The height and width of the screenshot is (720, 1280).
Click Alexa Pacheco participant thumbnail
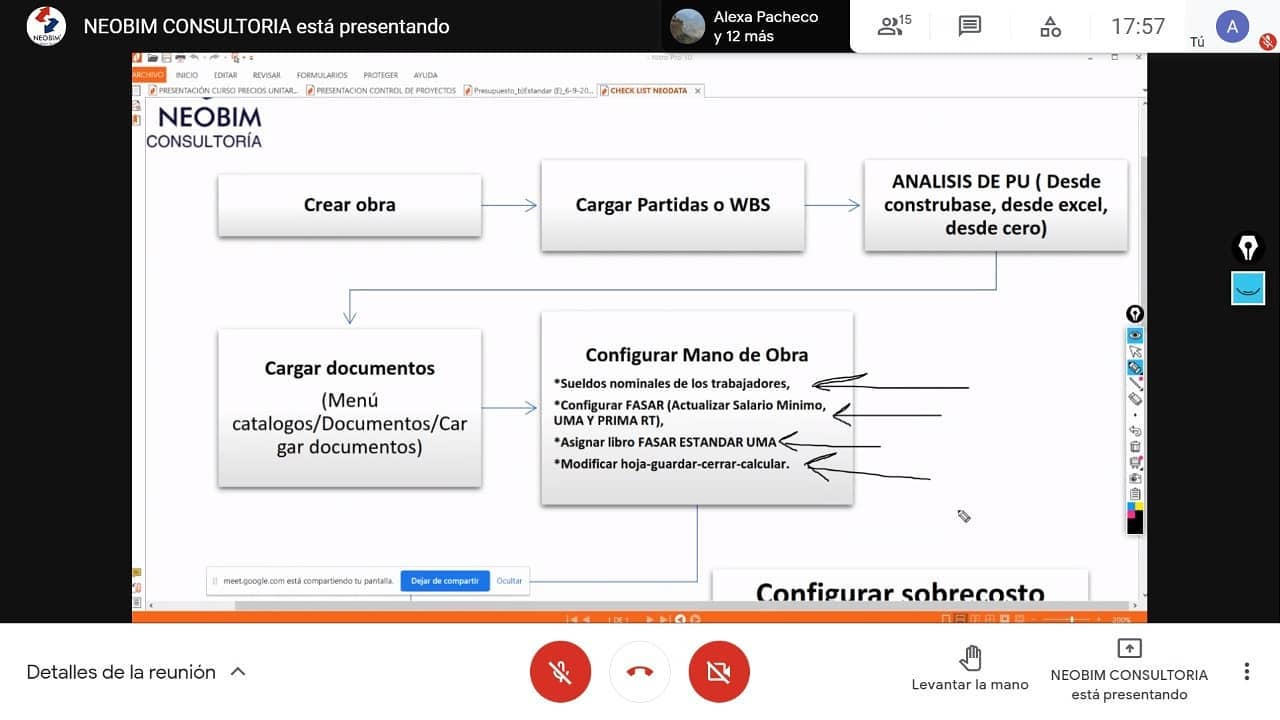(x=687, y=26)
